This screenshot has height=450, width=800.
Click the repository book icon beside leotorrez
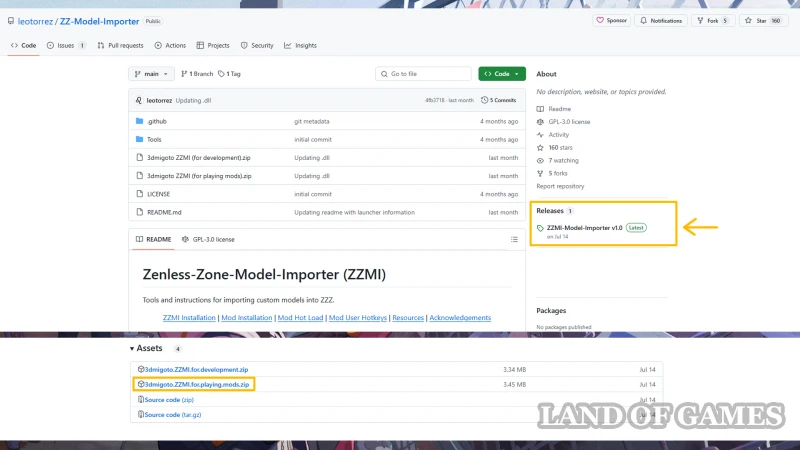[11, 21]
